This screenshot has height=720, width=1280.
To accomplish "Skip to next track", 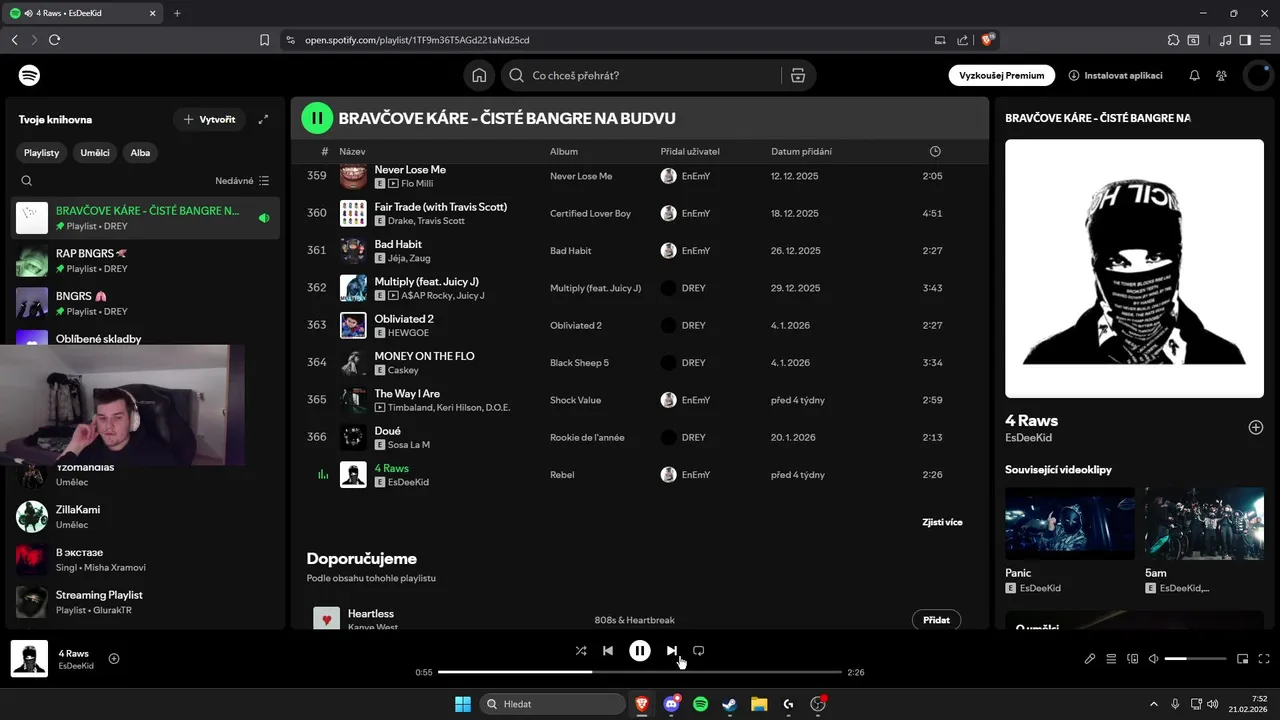I will click(x=672, y=651).
